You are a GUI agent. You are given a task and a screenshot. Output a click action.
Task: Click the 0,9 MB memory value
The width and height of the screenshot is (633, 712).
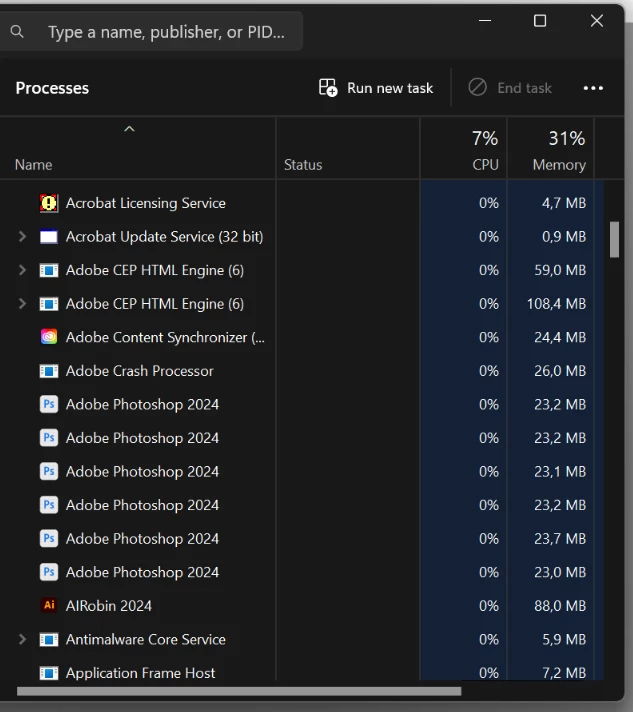564,237
